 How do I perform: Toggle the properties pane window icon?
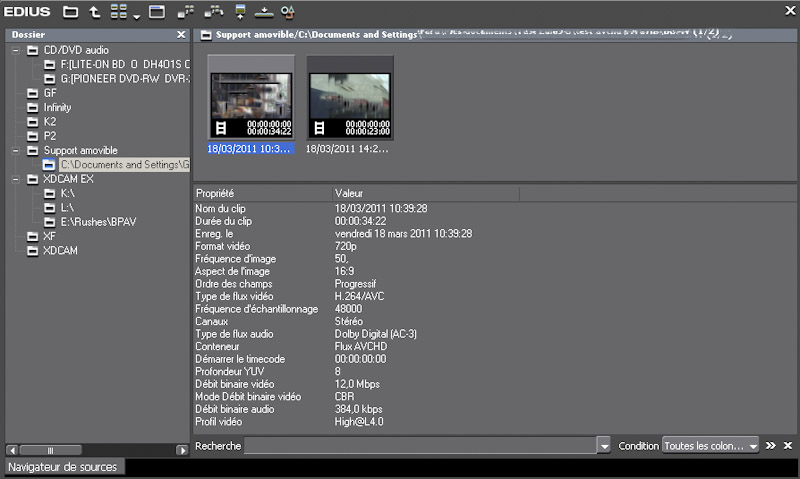(157, 11)
